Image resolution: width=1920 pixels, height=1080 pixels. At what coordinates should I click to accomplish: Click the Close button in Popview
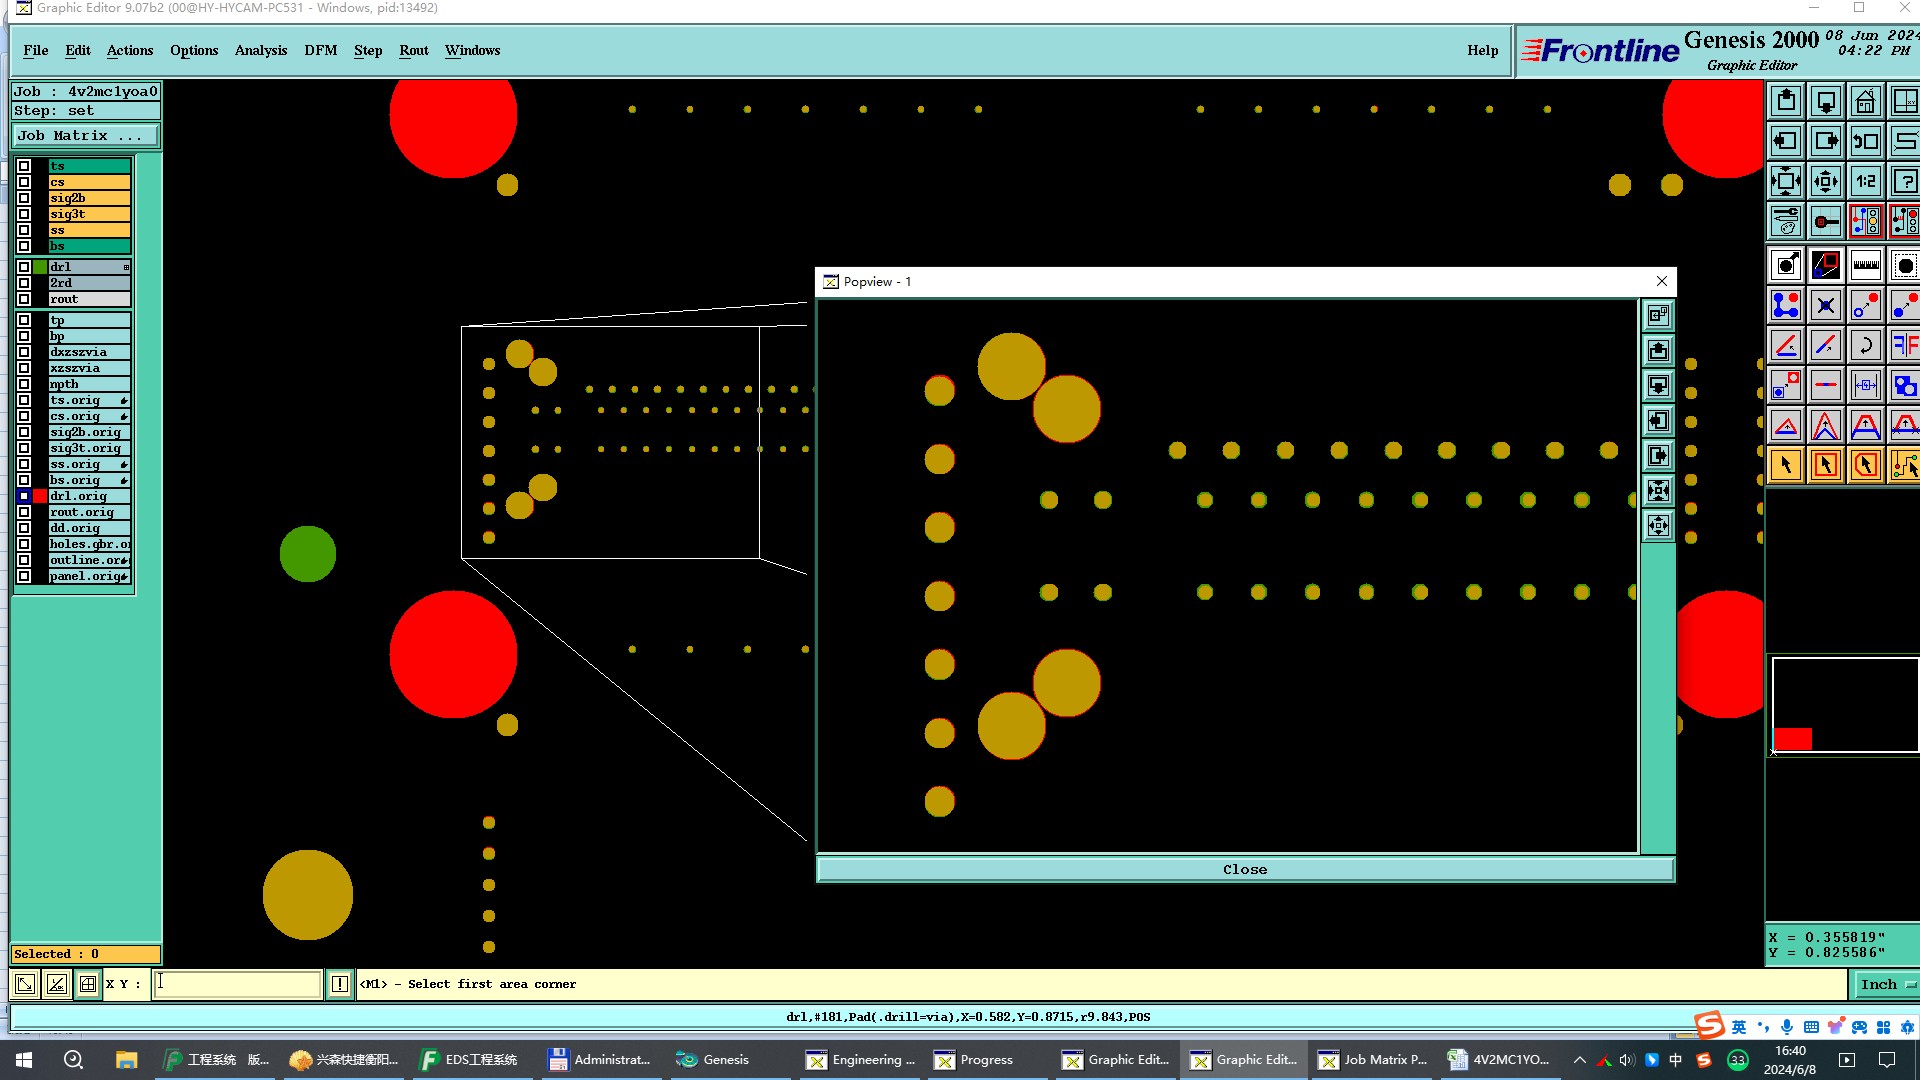1244,870
